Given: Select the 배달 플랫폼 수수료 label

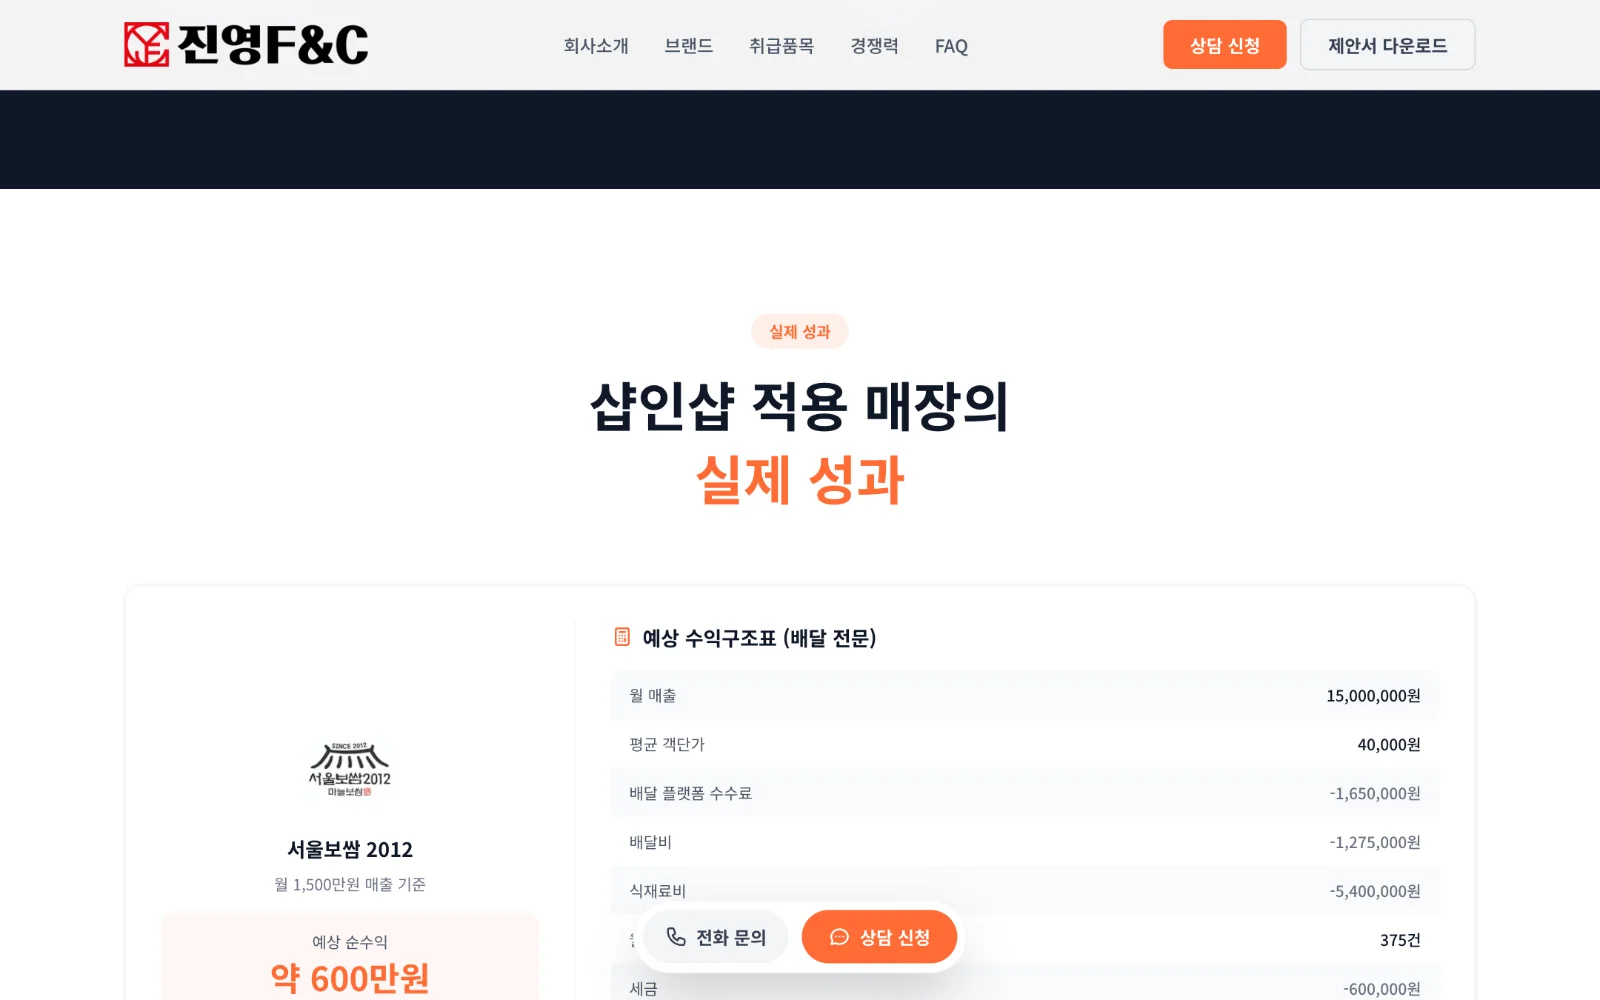Looking at the screenshot, I should [690, 793].
